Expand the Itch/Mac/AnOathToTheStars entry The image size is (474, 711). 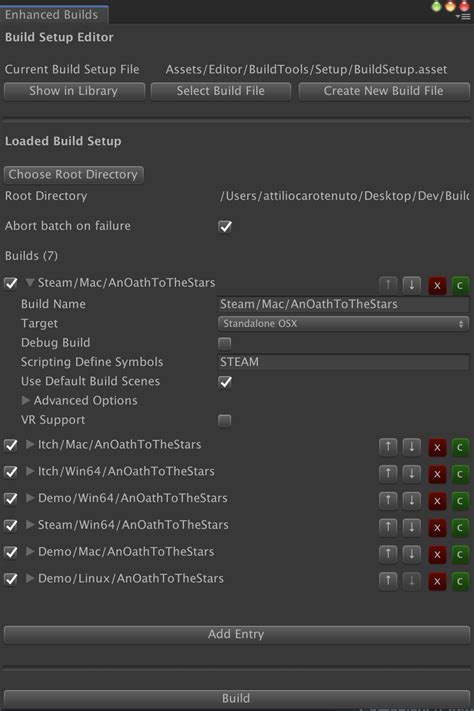coord(30,444)
